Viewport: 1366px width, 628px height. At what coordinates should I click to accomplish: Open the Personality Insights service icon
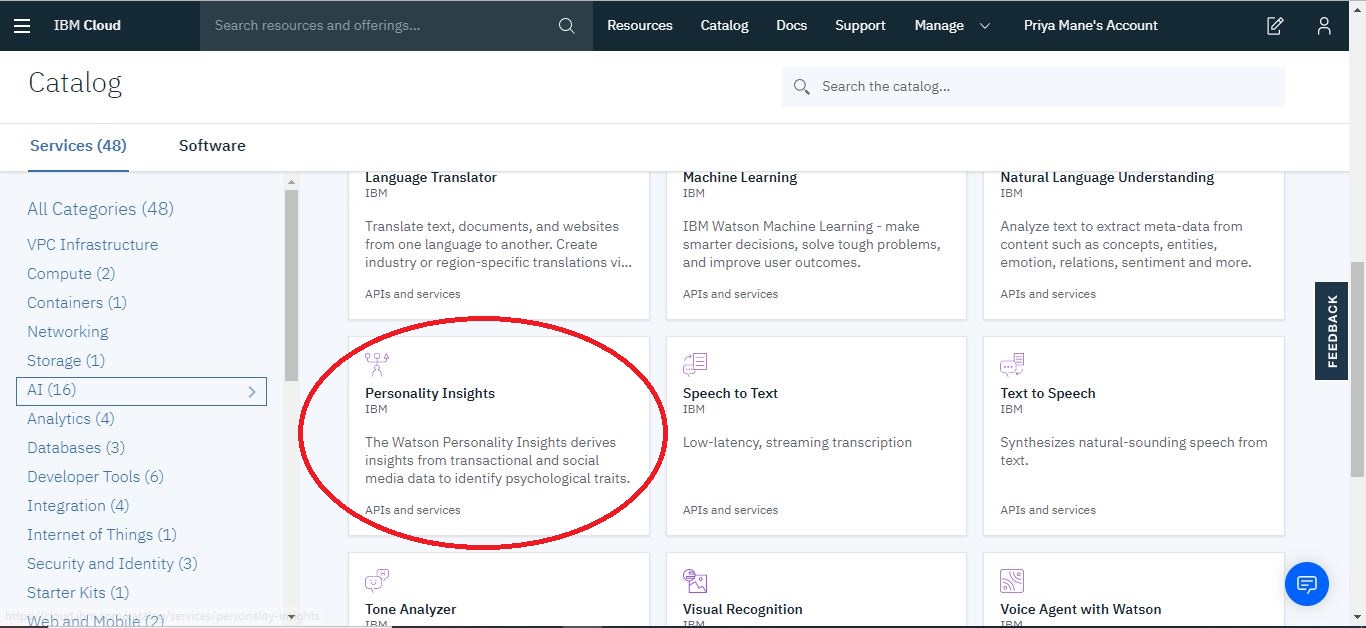coord(376,364)
